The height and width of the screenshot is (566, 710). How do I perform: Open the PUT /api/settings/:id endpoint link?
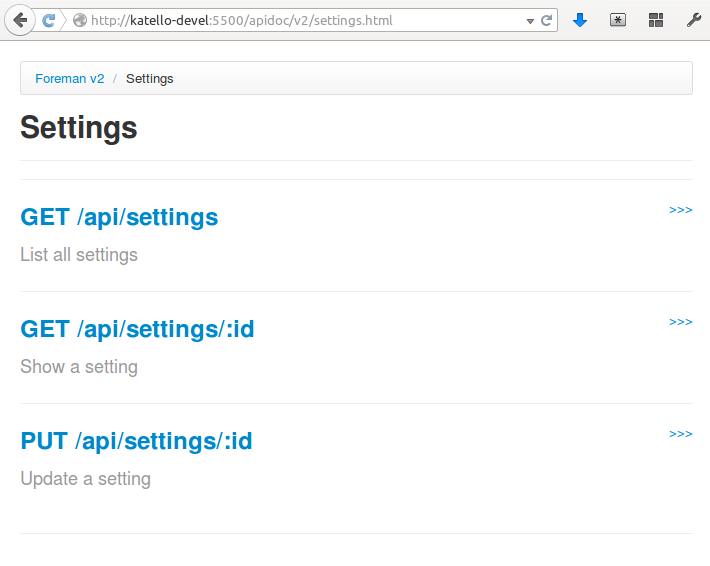pyautogui.click(x=136, y=441)
